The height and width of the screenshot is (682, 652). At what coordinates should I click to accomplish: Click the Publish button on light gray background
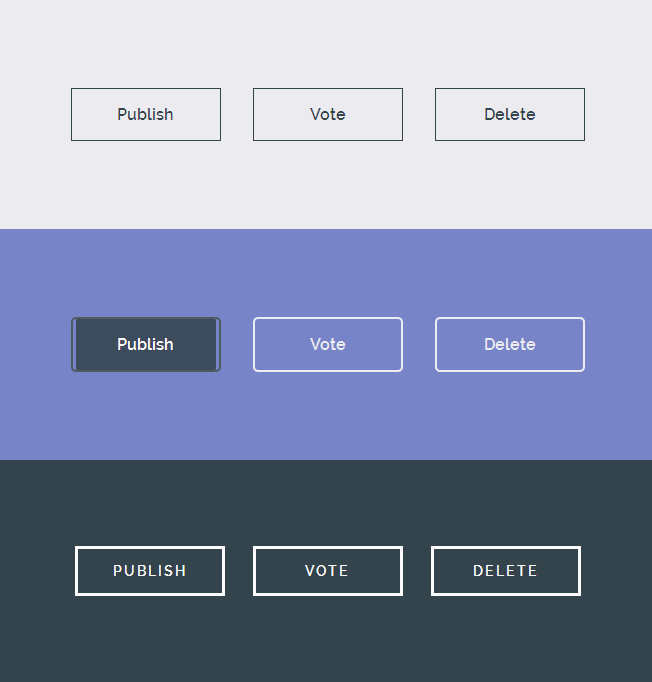tap(146, 114)
